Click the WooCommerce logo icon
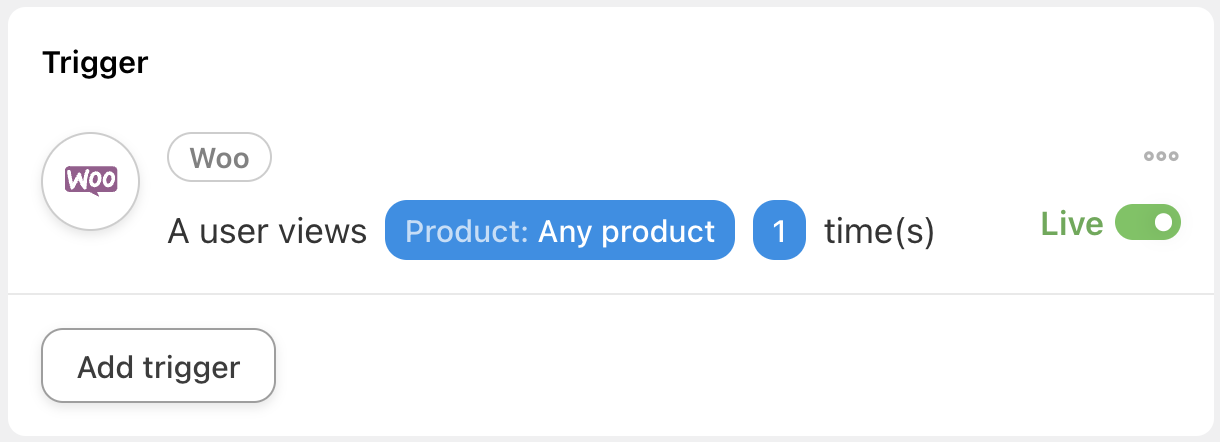Image resolution: width=1220 pixels, height=442 pixels. [x=91, y=180]
